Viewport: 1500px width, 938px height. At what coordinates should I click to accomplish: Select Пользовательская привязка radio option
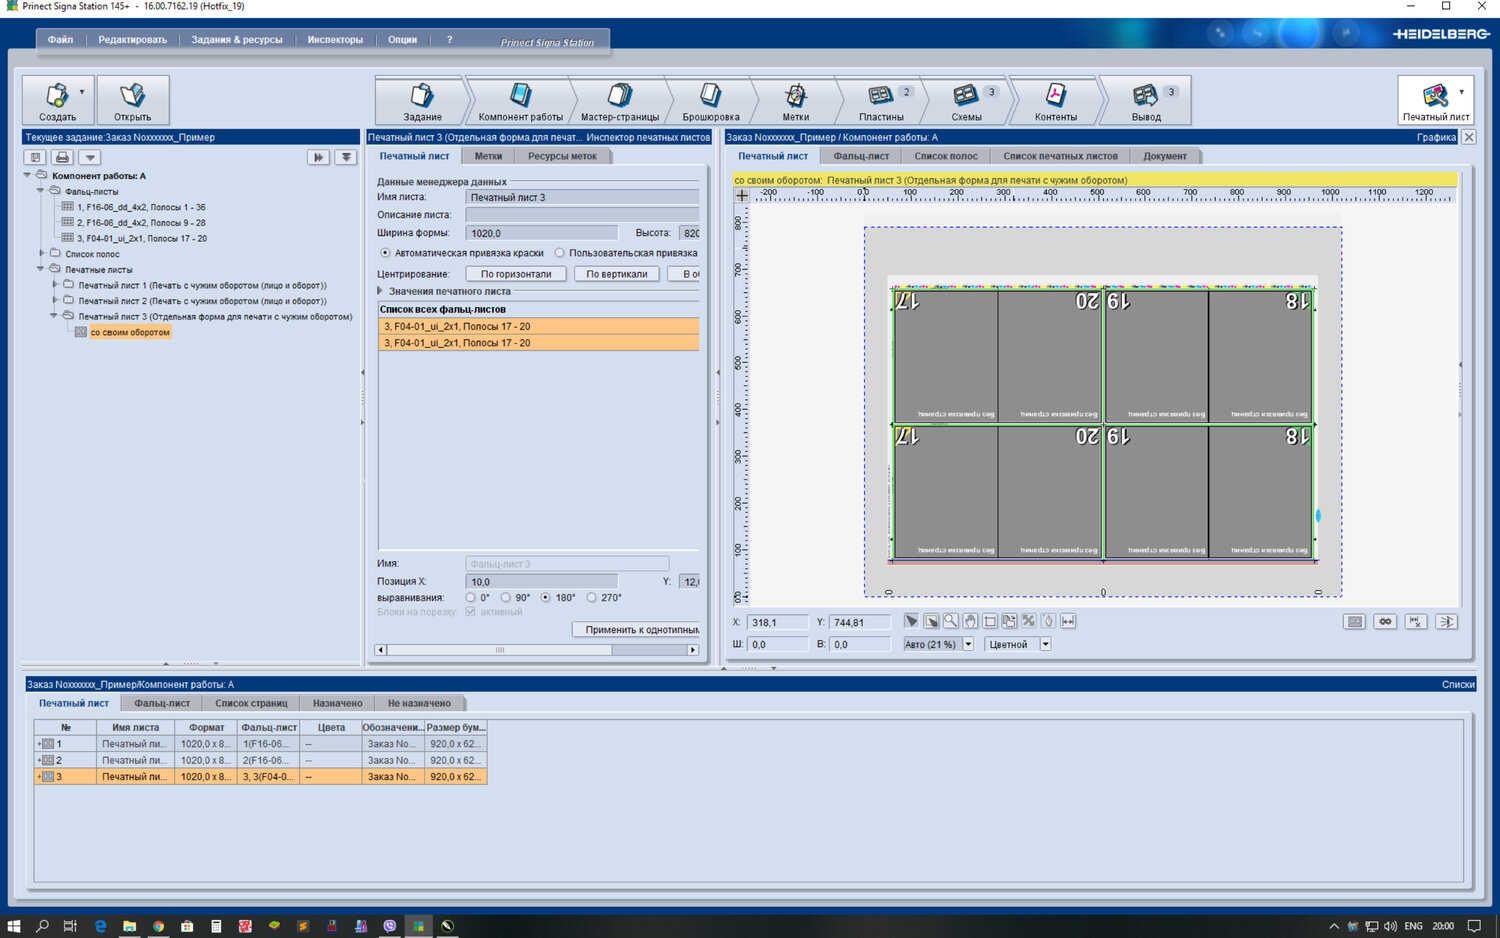(560, 253)
